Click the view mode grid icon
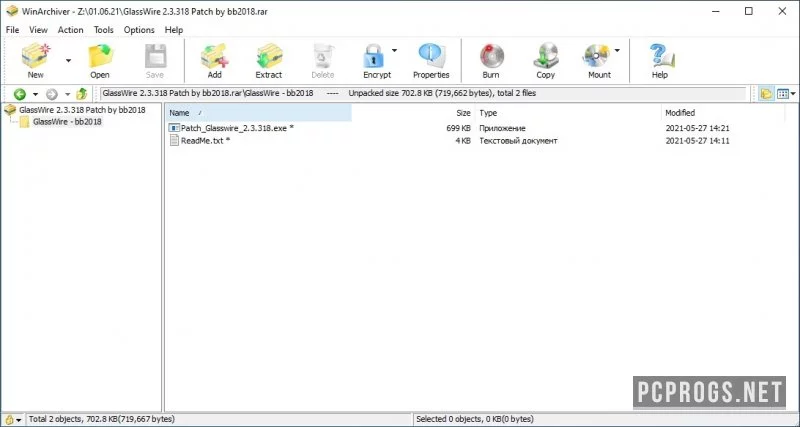 click(783, 94)
